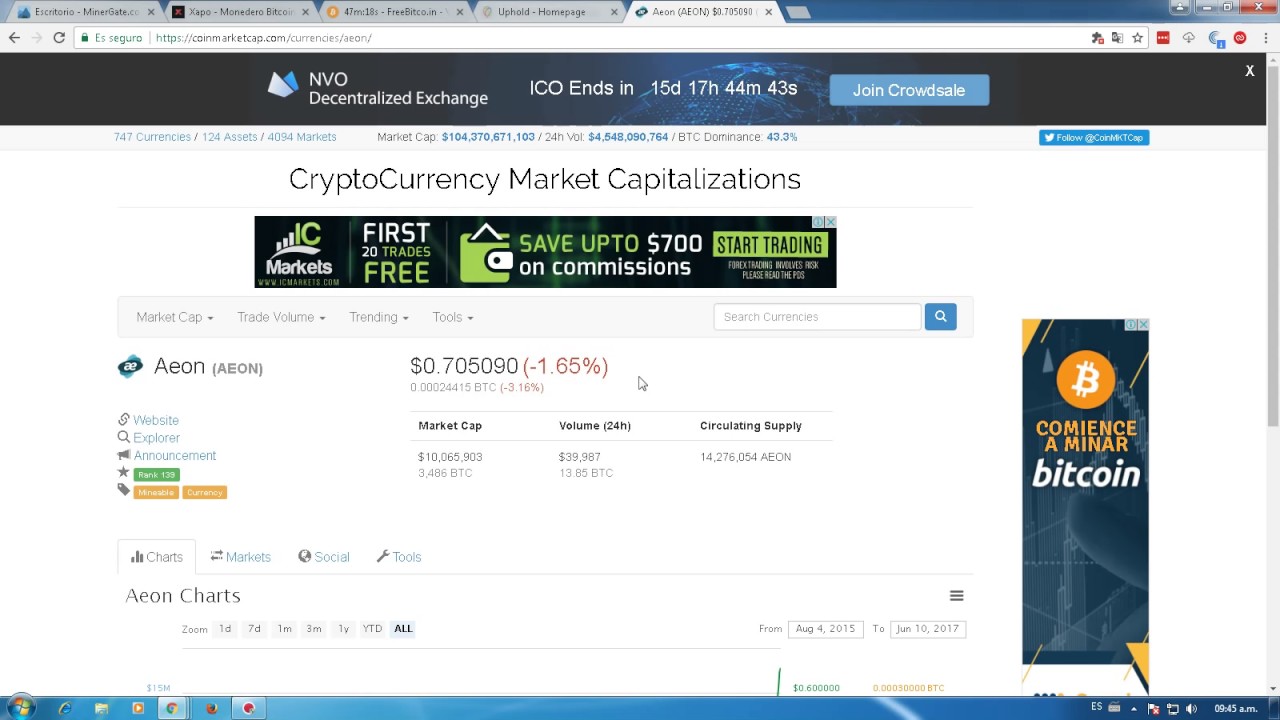The image size is (1280, 720).
Task: Click the Search Currencies input field
Action: [x=817, y=317]
